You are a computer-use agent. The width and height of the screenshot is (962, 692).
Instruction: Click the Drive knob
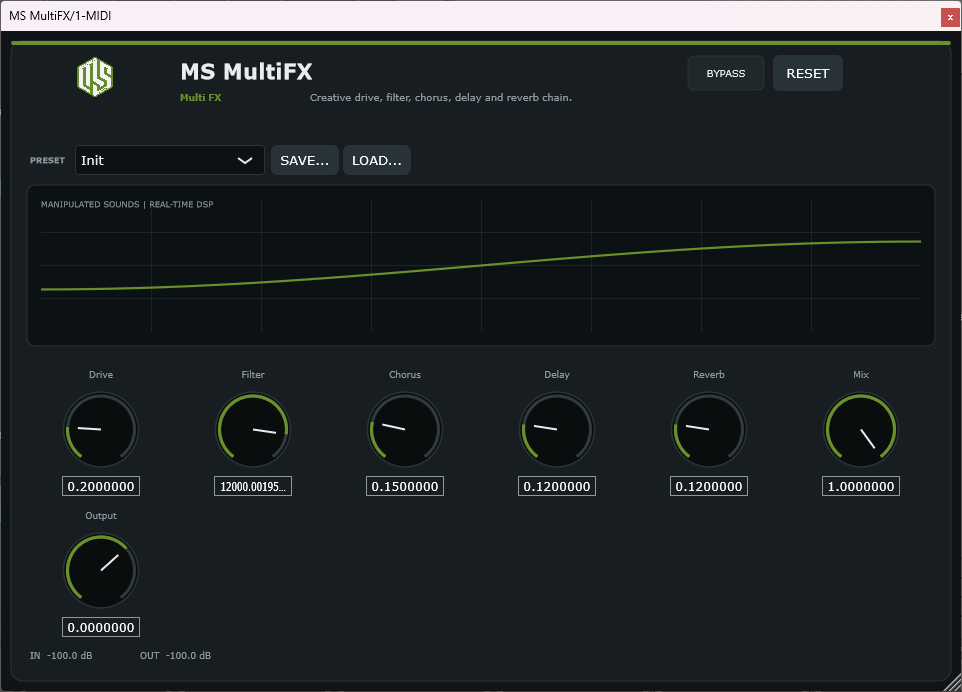point(101,429)
